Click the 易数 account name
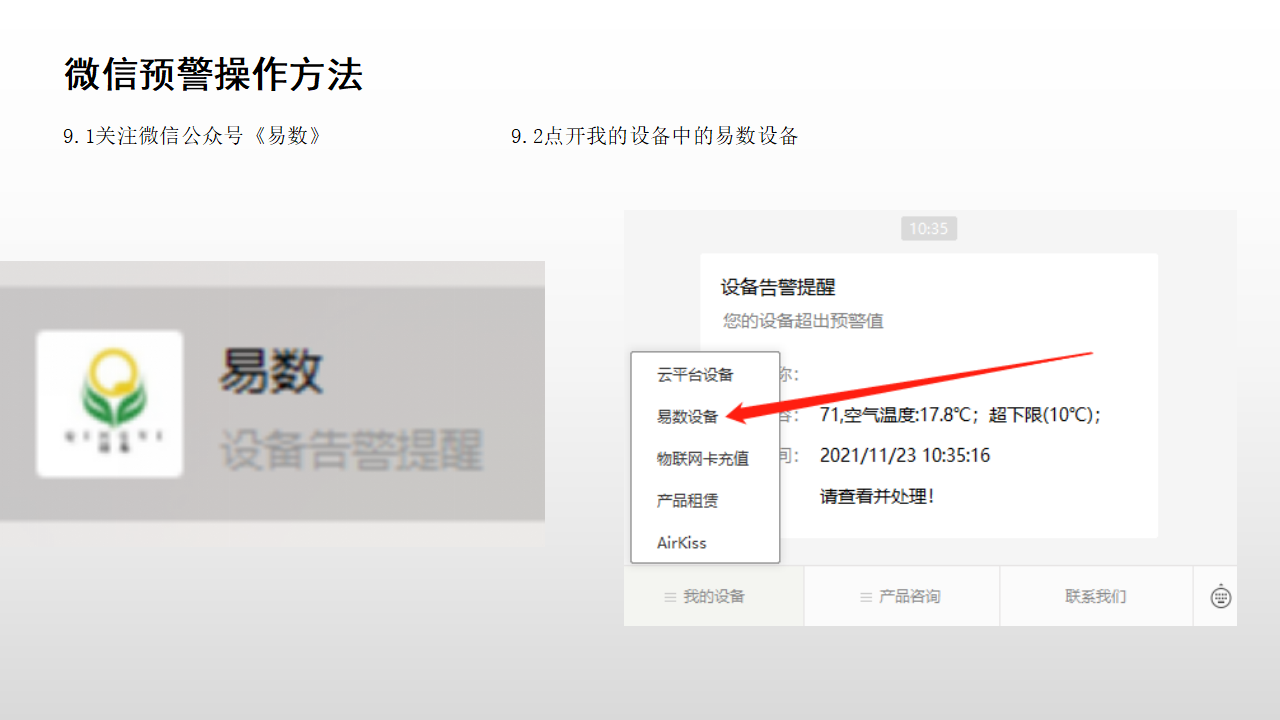 (271, 372)
